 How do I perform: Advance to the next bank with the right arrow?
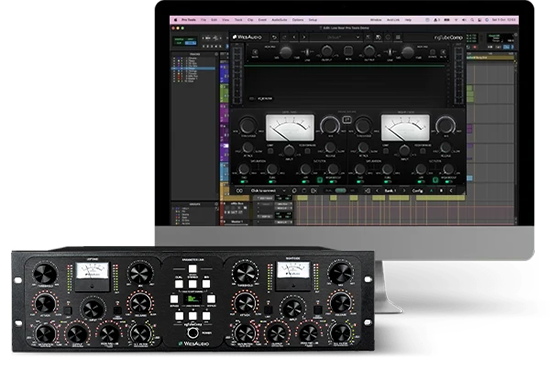[404, 190]
